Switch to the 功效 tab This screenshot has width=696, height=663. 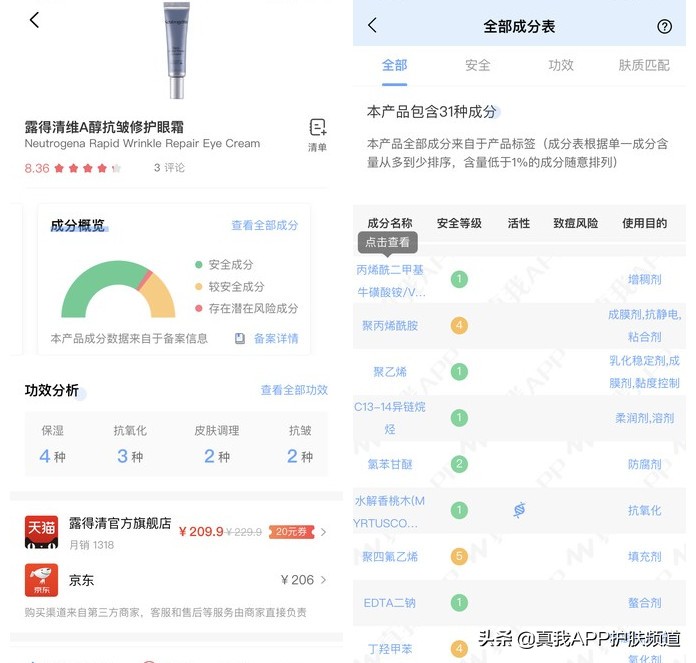(561, 66)
